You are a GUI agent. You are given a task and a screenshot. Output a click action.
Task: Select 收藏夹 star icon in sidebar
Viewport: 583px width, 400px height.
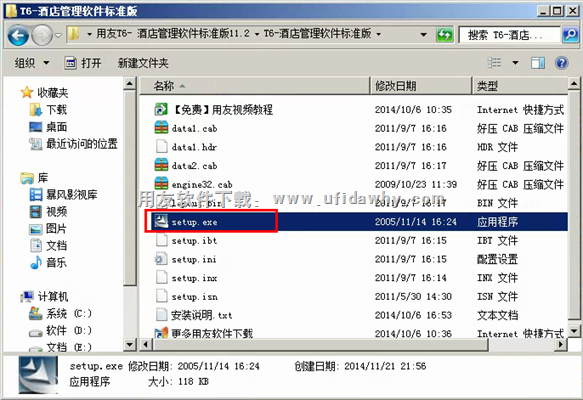[x=27, y=92]
